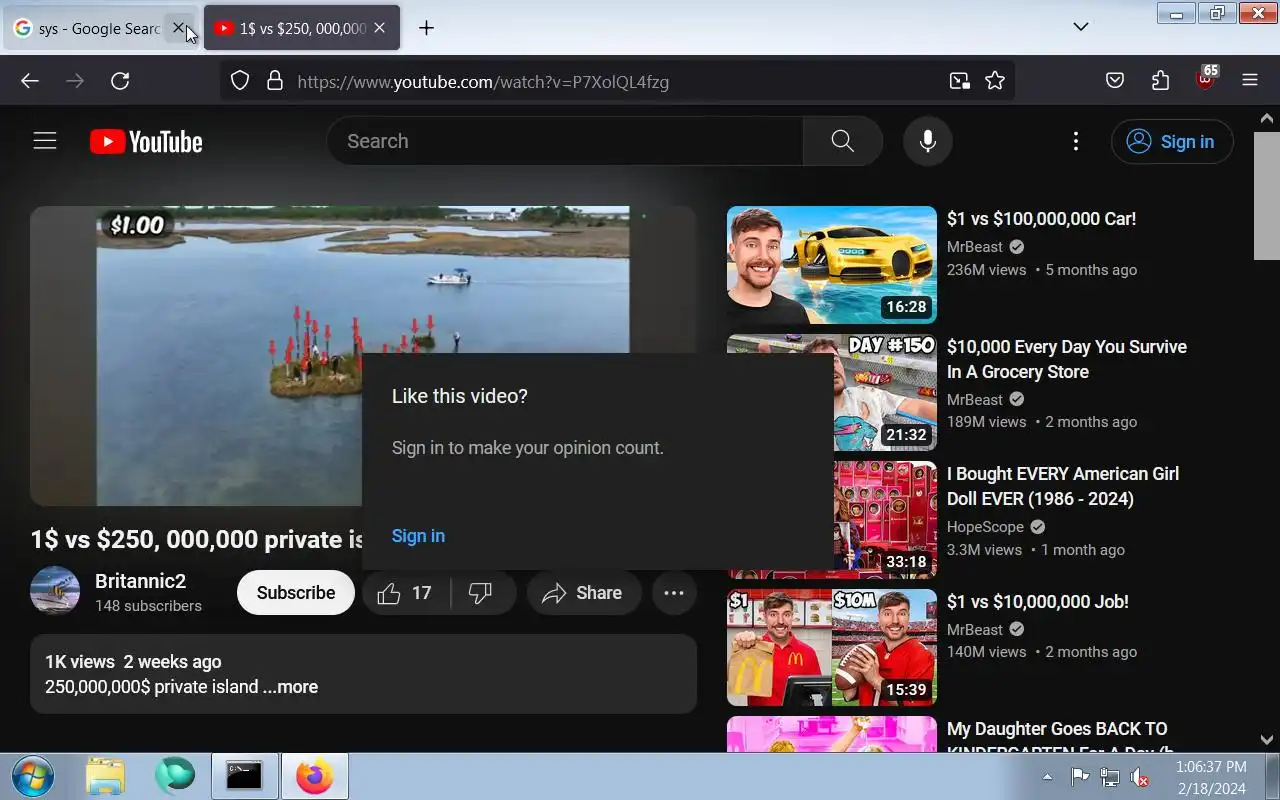Go back in browser history
This screenshot has height=800, width=1280.
(30, 81)
